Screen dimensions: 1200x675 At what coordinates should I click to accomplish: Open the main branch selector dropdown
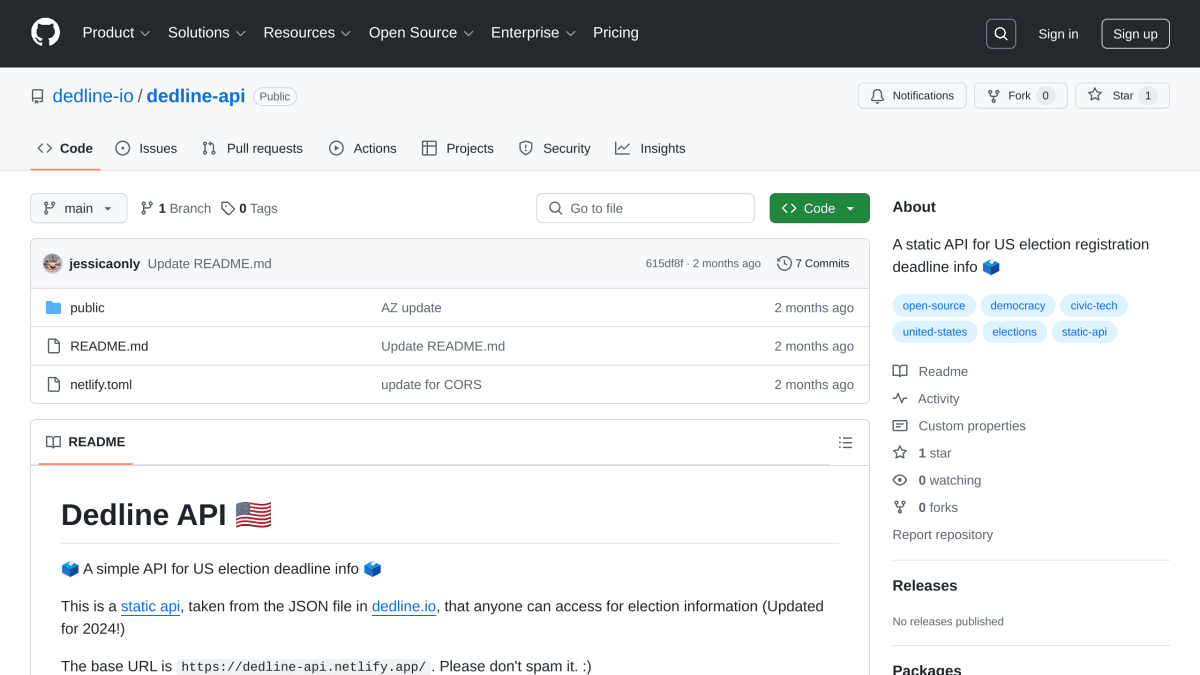click(79, 208)
